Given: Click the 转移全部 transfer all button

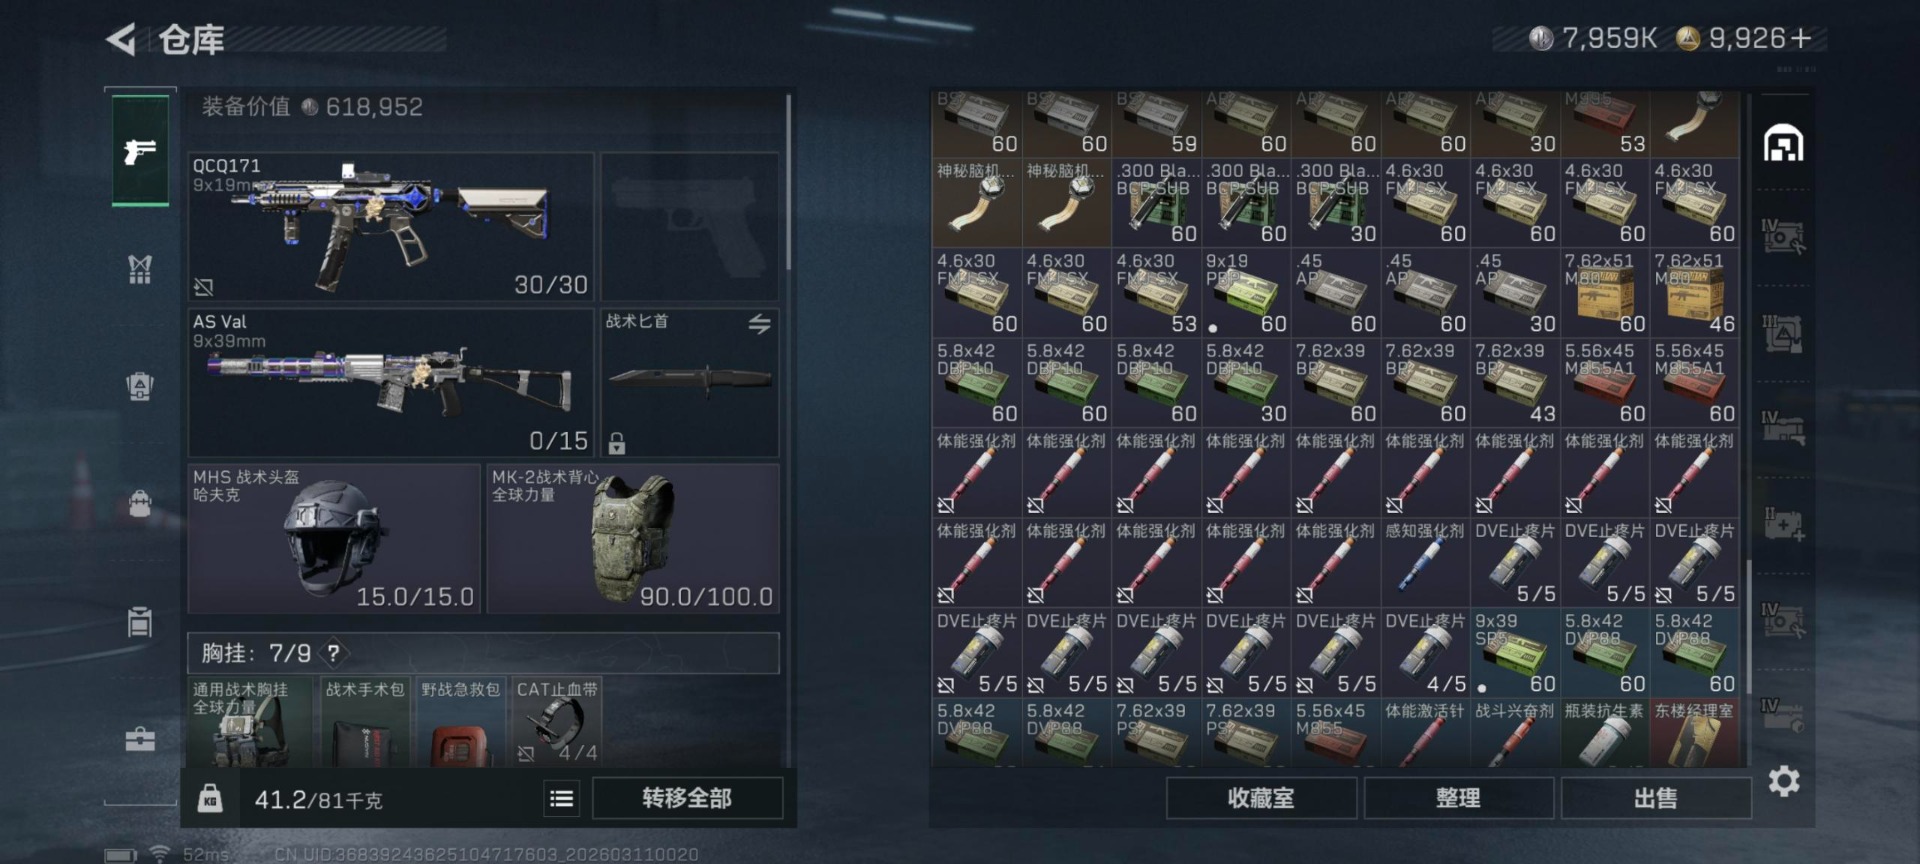Looking at the screenshot, I should point(687,798).
